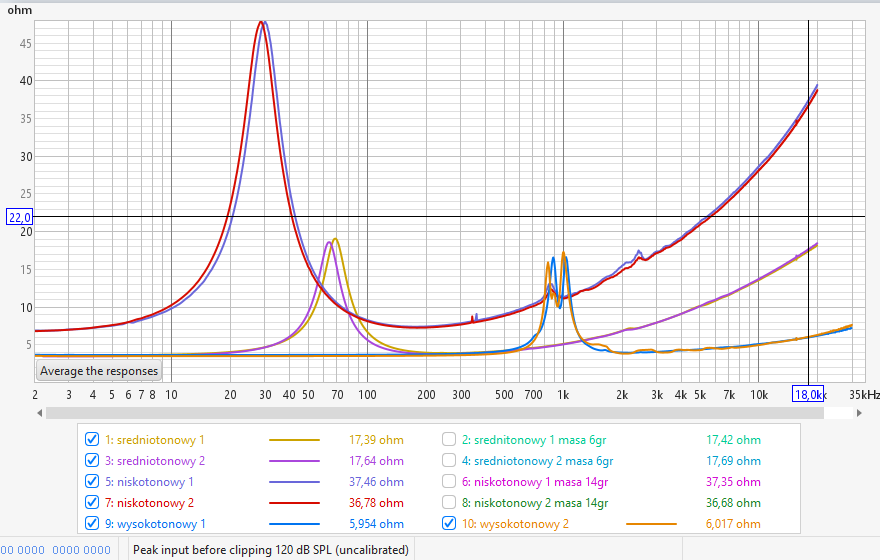The image size is (880, 560).
Task: Uncheck the '3: sredniotonowy 2' trace checkbox
Action: click(x=92, y=460)
